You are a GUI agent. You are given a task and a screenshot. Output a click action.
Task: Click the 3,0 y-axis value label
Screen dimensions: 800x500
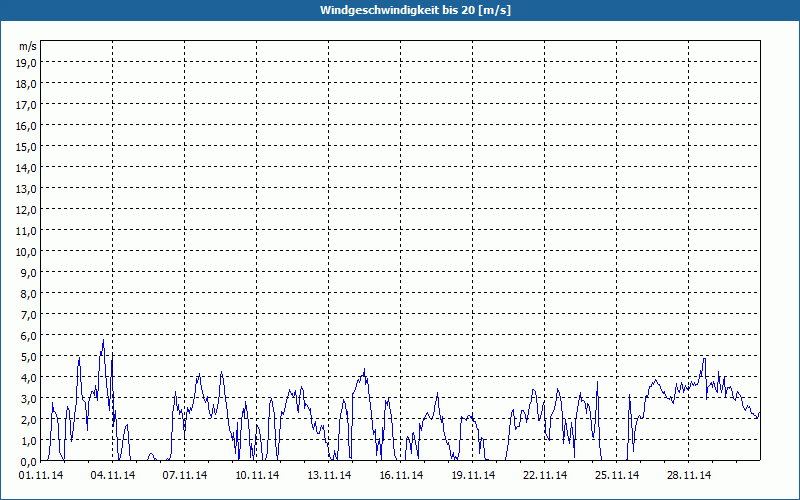click(27, 399)
